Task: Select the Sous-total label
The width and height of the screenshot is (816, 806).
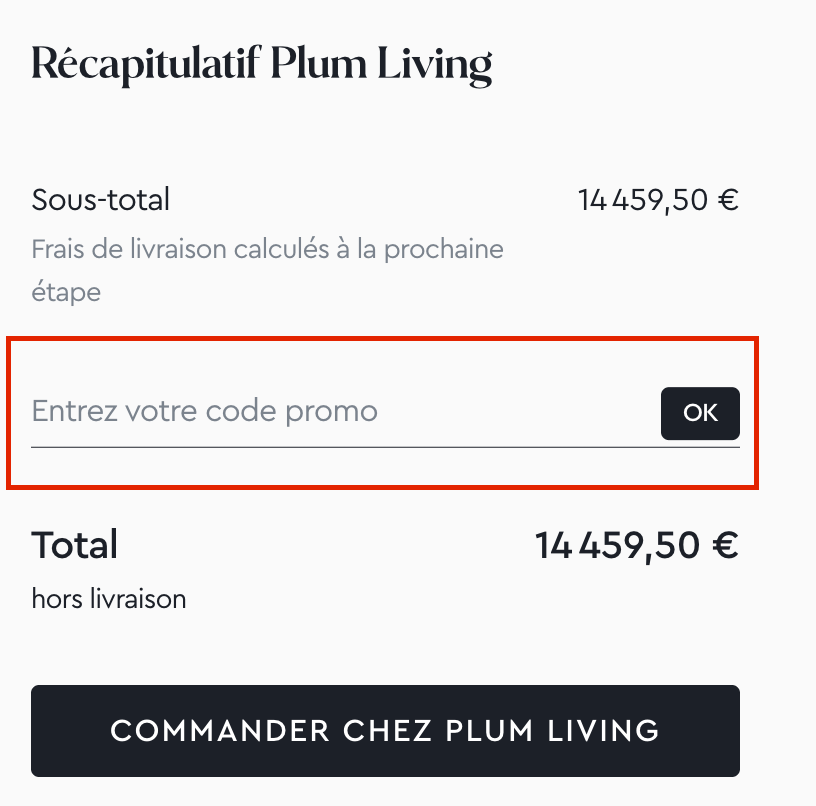Action: pos(100,200)
